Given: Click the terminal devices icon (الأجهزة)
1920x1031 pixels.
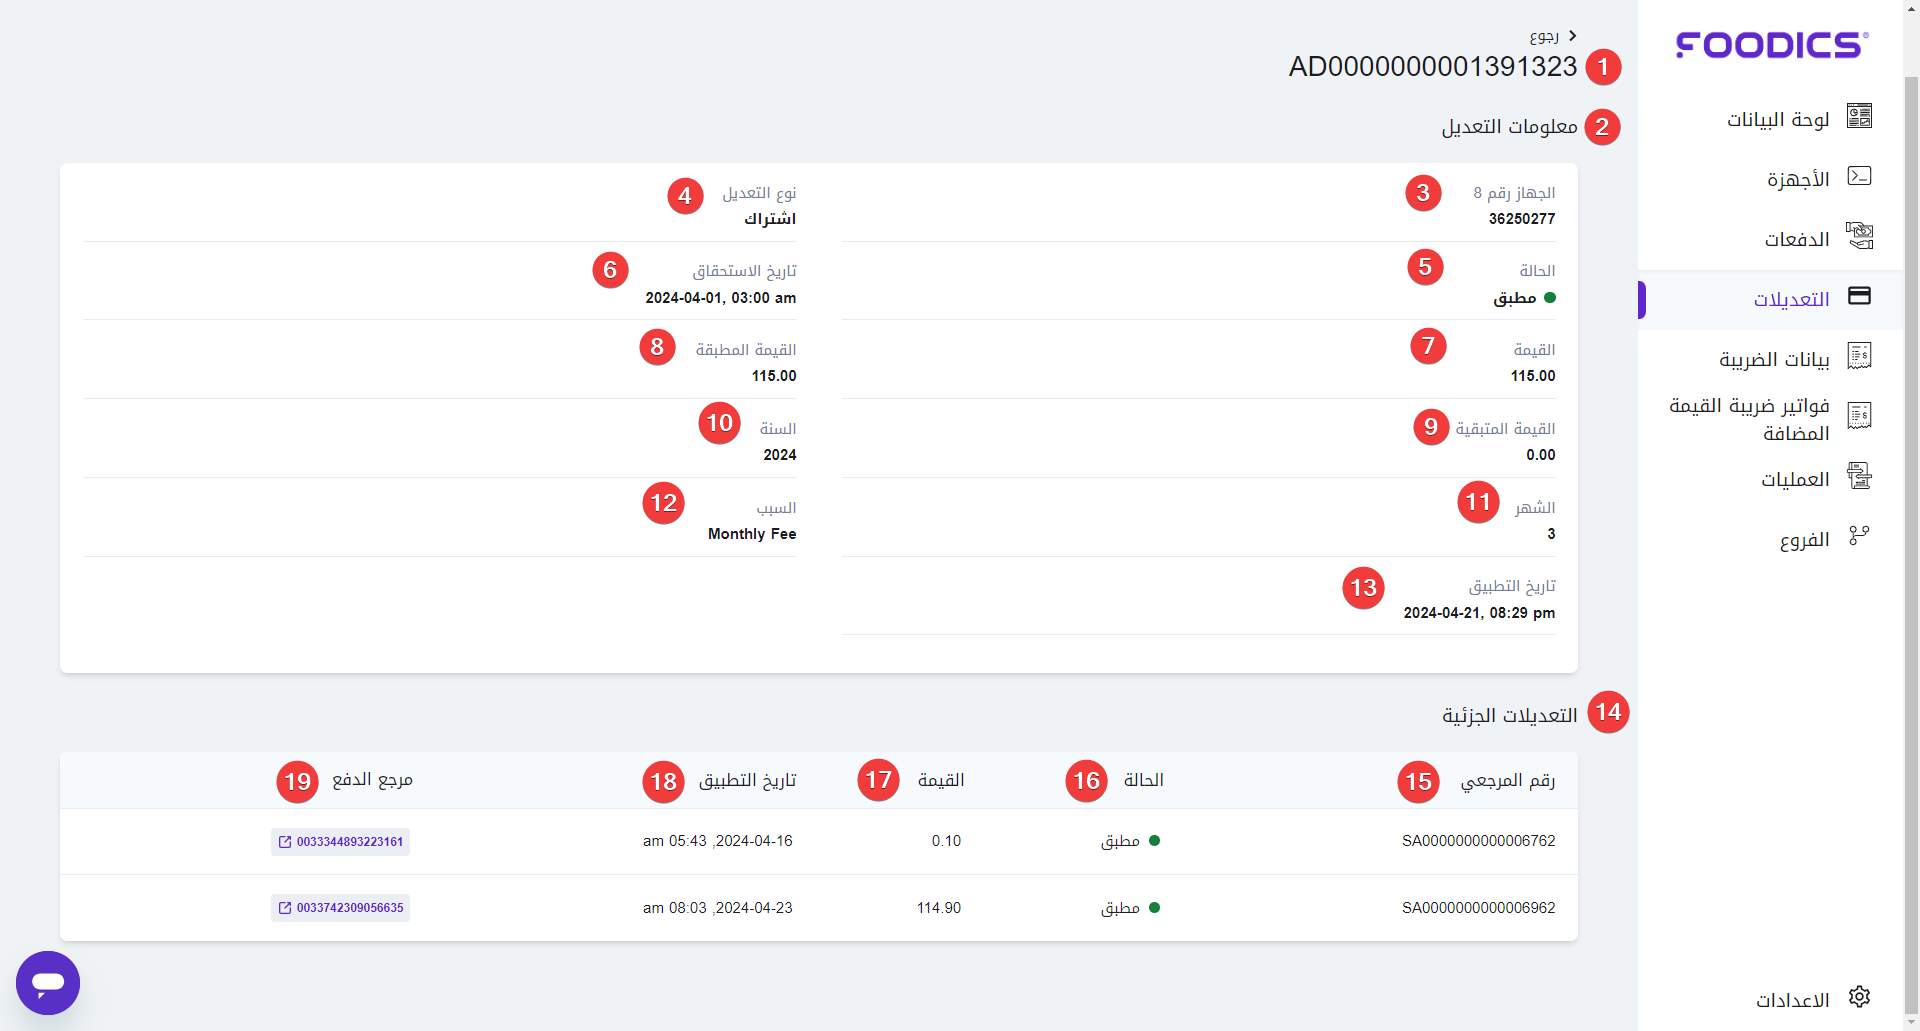Looking at the screenshot, I should click(x=1859, y=176).
